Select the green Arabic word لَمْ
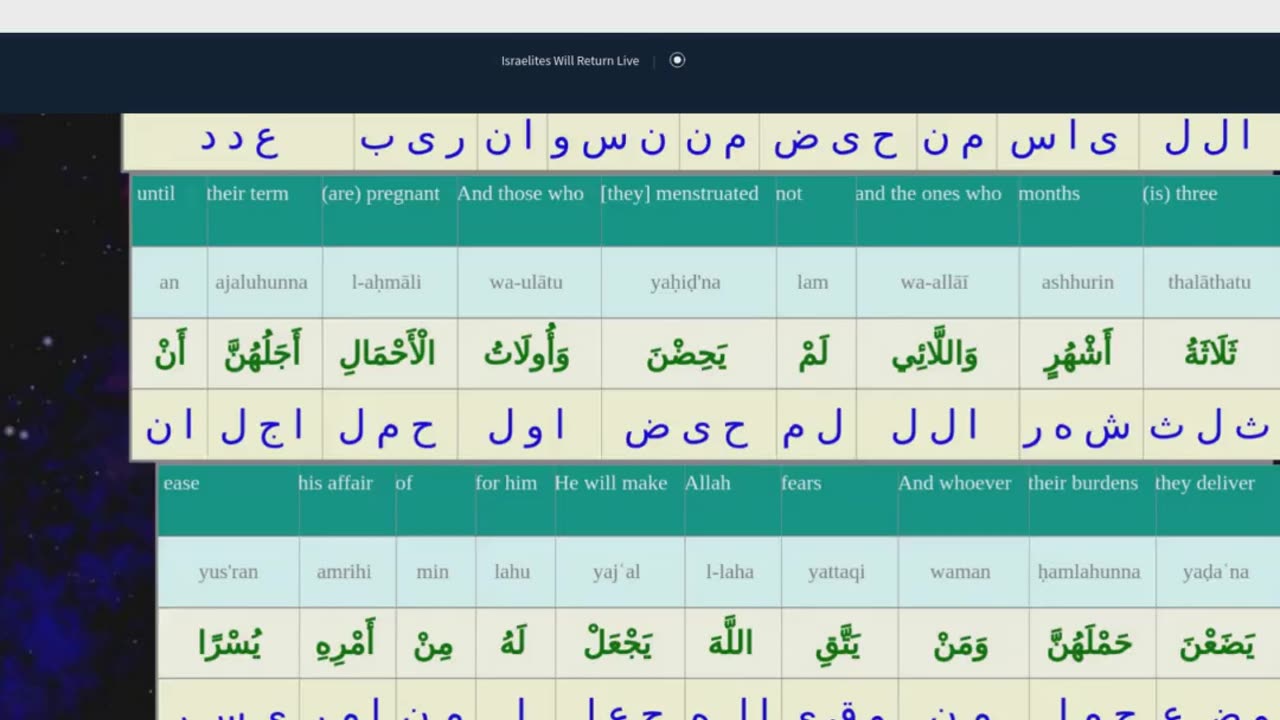The width and height of the screenshot is (1280, 720). coord(812,353)
